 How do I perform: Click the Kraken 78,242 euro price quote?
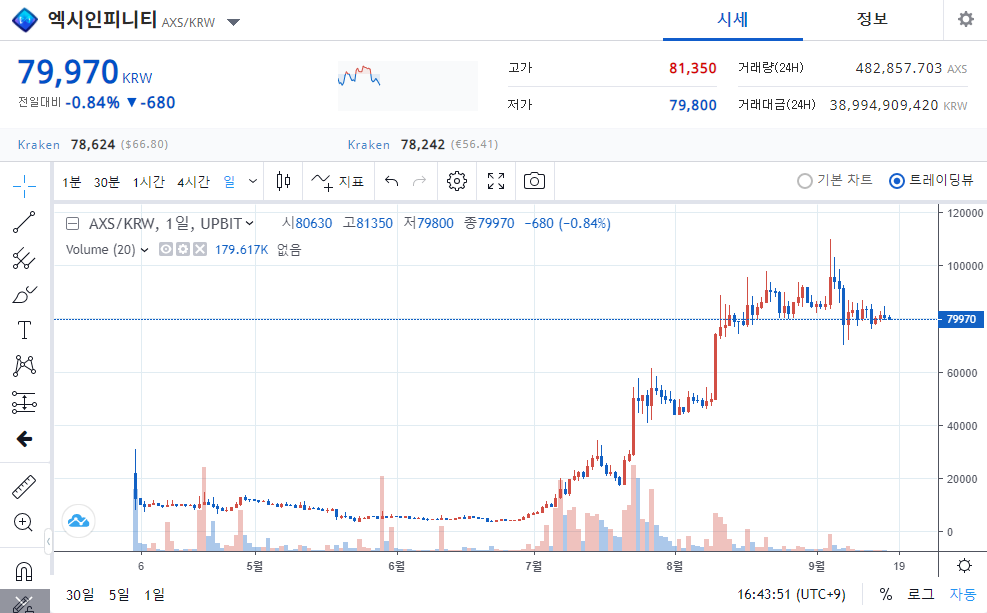pos(423,145)
